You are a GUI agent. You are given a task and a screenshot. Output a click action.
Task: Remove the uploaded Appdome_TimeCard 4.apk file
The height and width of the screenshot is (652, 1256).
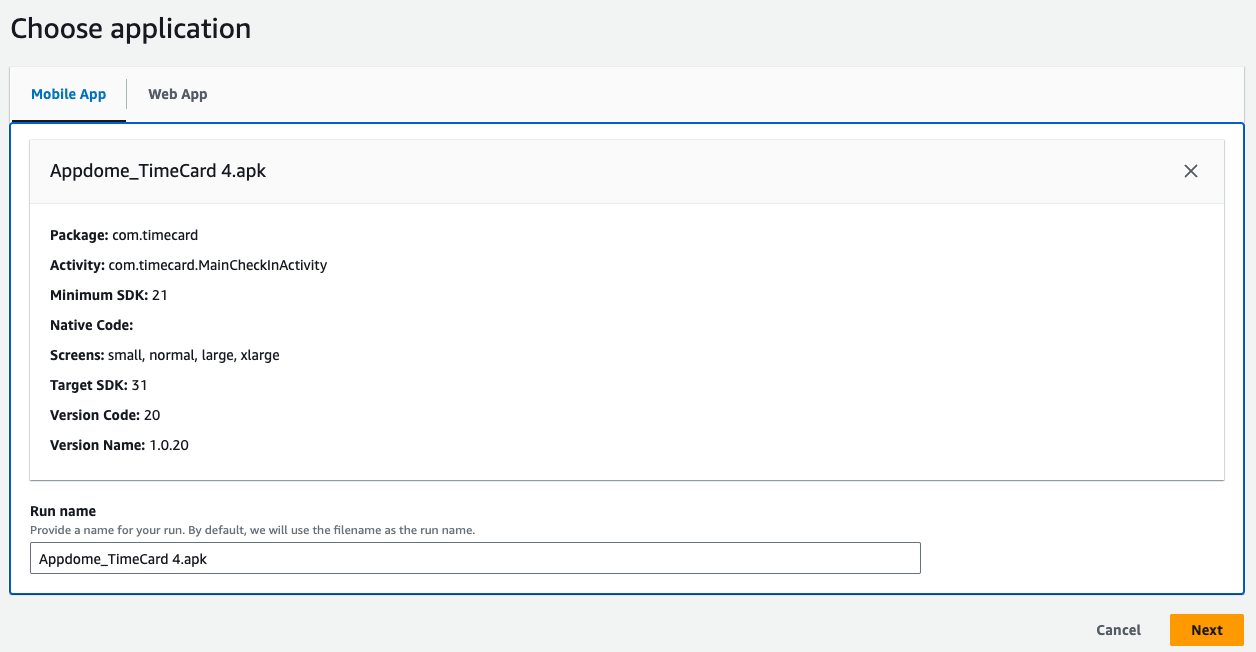coord(1190,171)
